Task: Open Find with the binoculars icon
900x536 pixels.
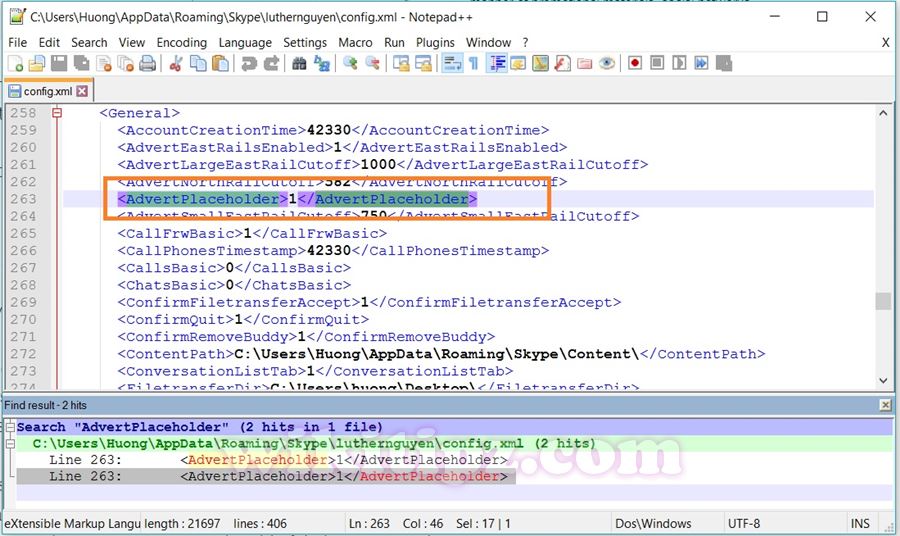Action: point(299,63)
